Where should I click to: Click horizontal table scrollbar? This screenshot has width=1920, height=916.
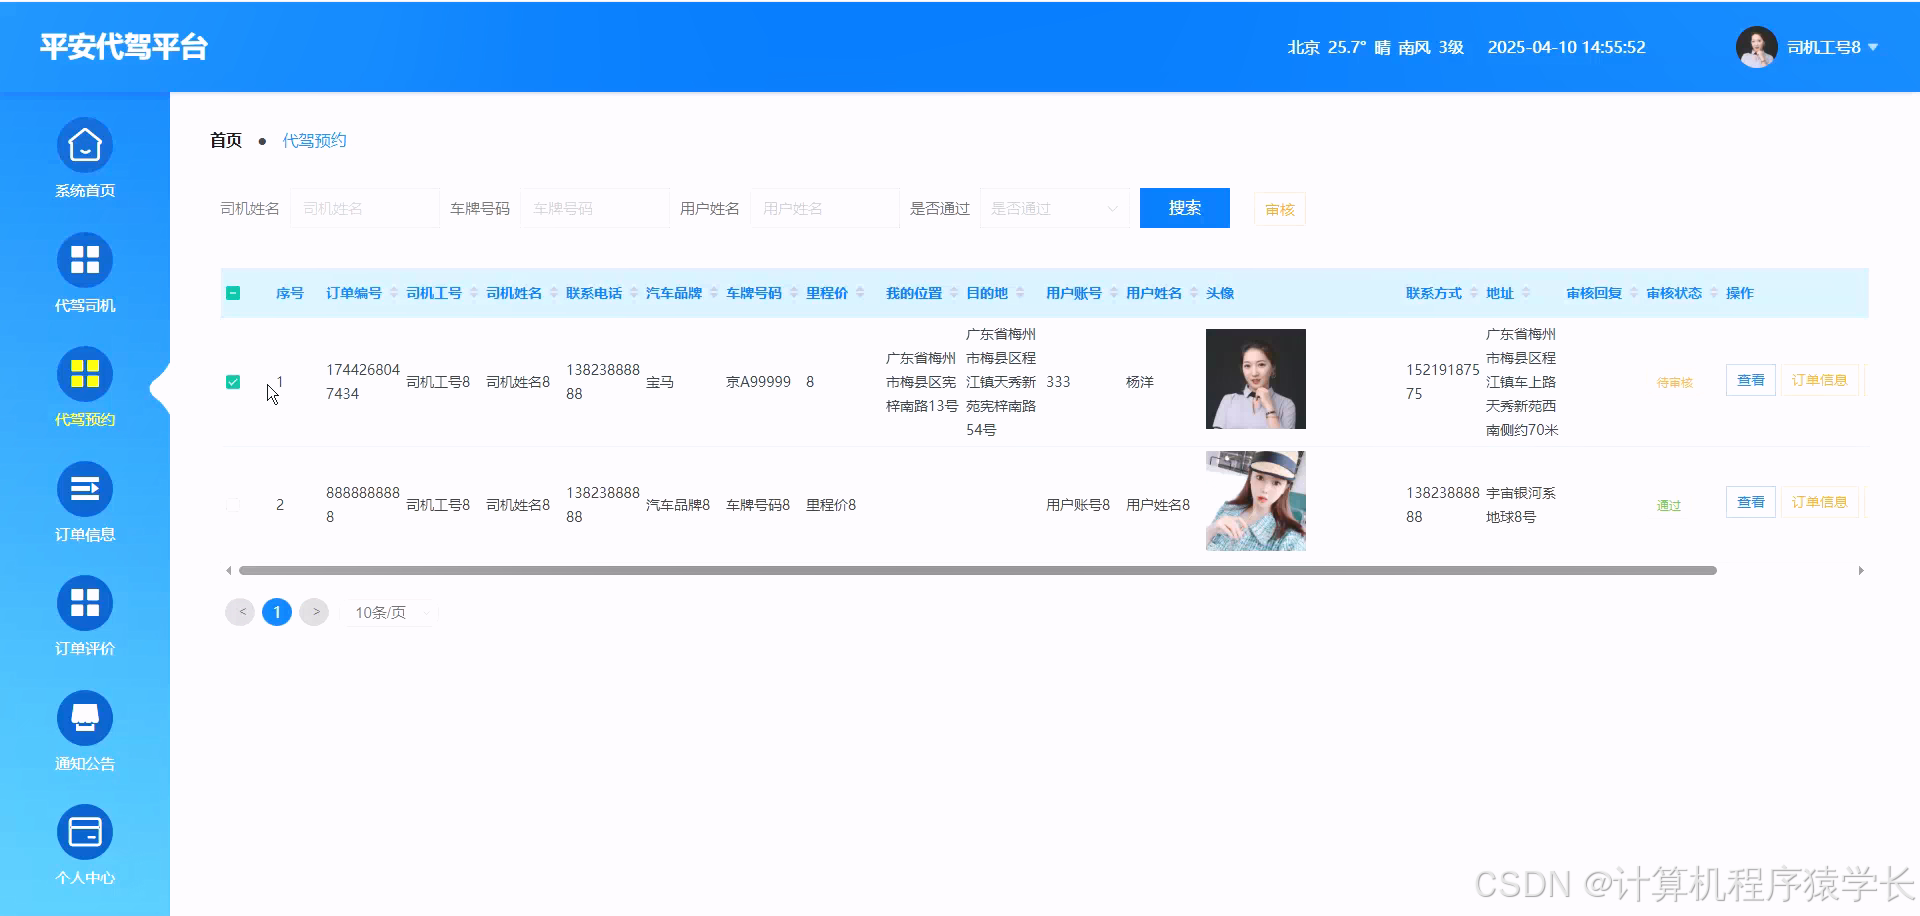pyautogui.click(x=978, y=571)
